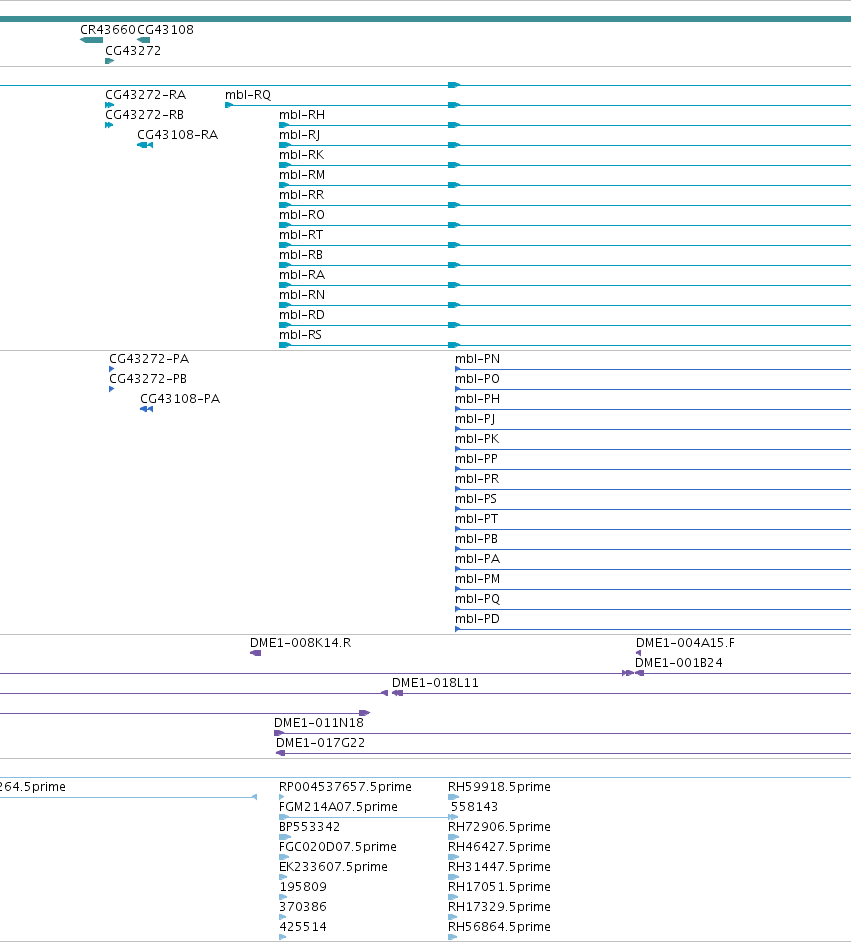This screenshot has width=851, height=942.
Task: Click the RH17051.5prime EST label
Action: pos(499,887)
